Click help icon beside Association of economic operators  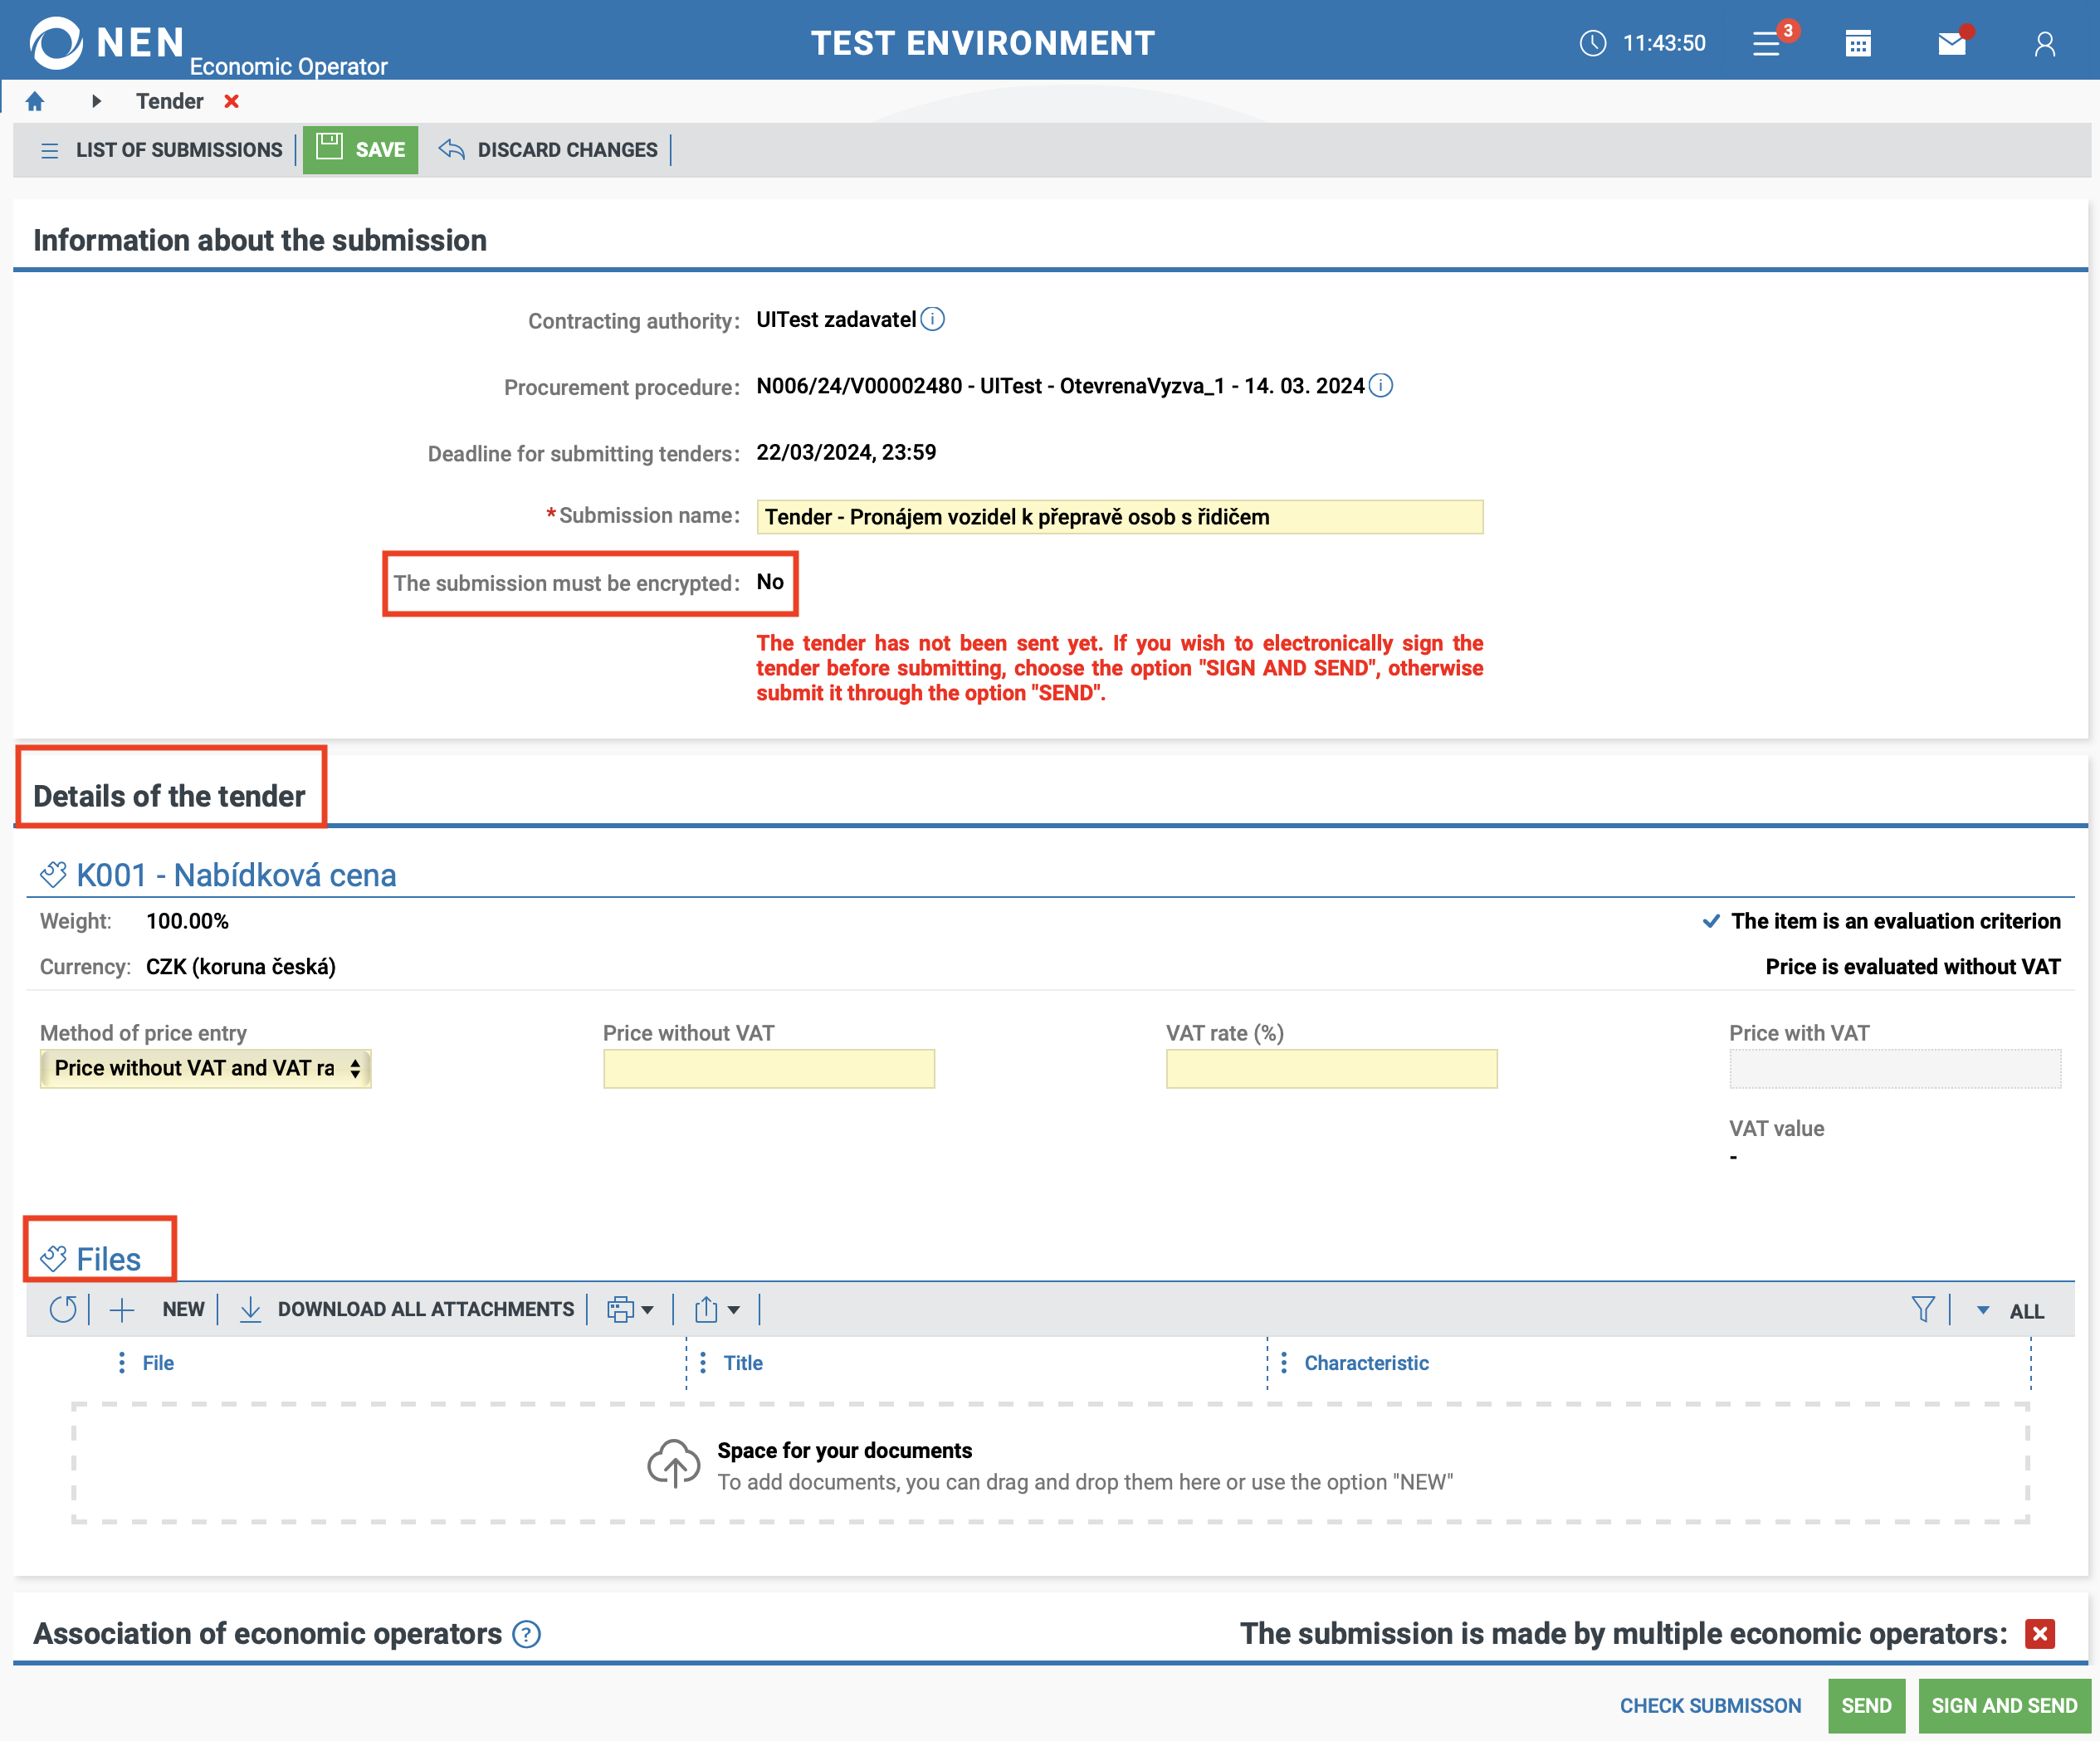pyautogui.click(x=526, y=1634)
